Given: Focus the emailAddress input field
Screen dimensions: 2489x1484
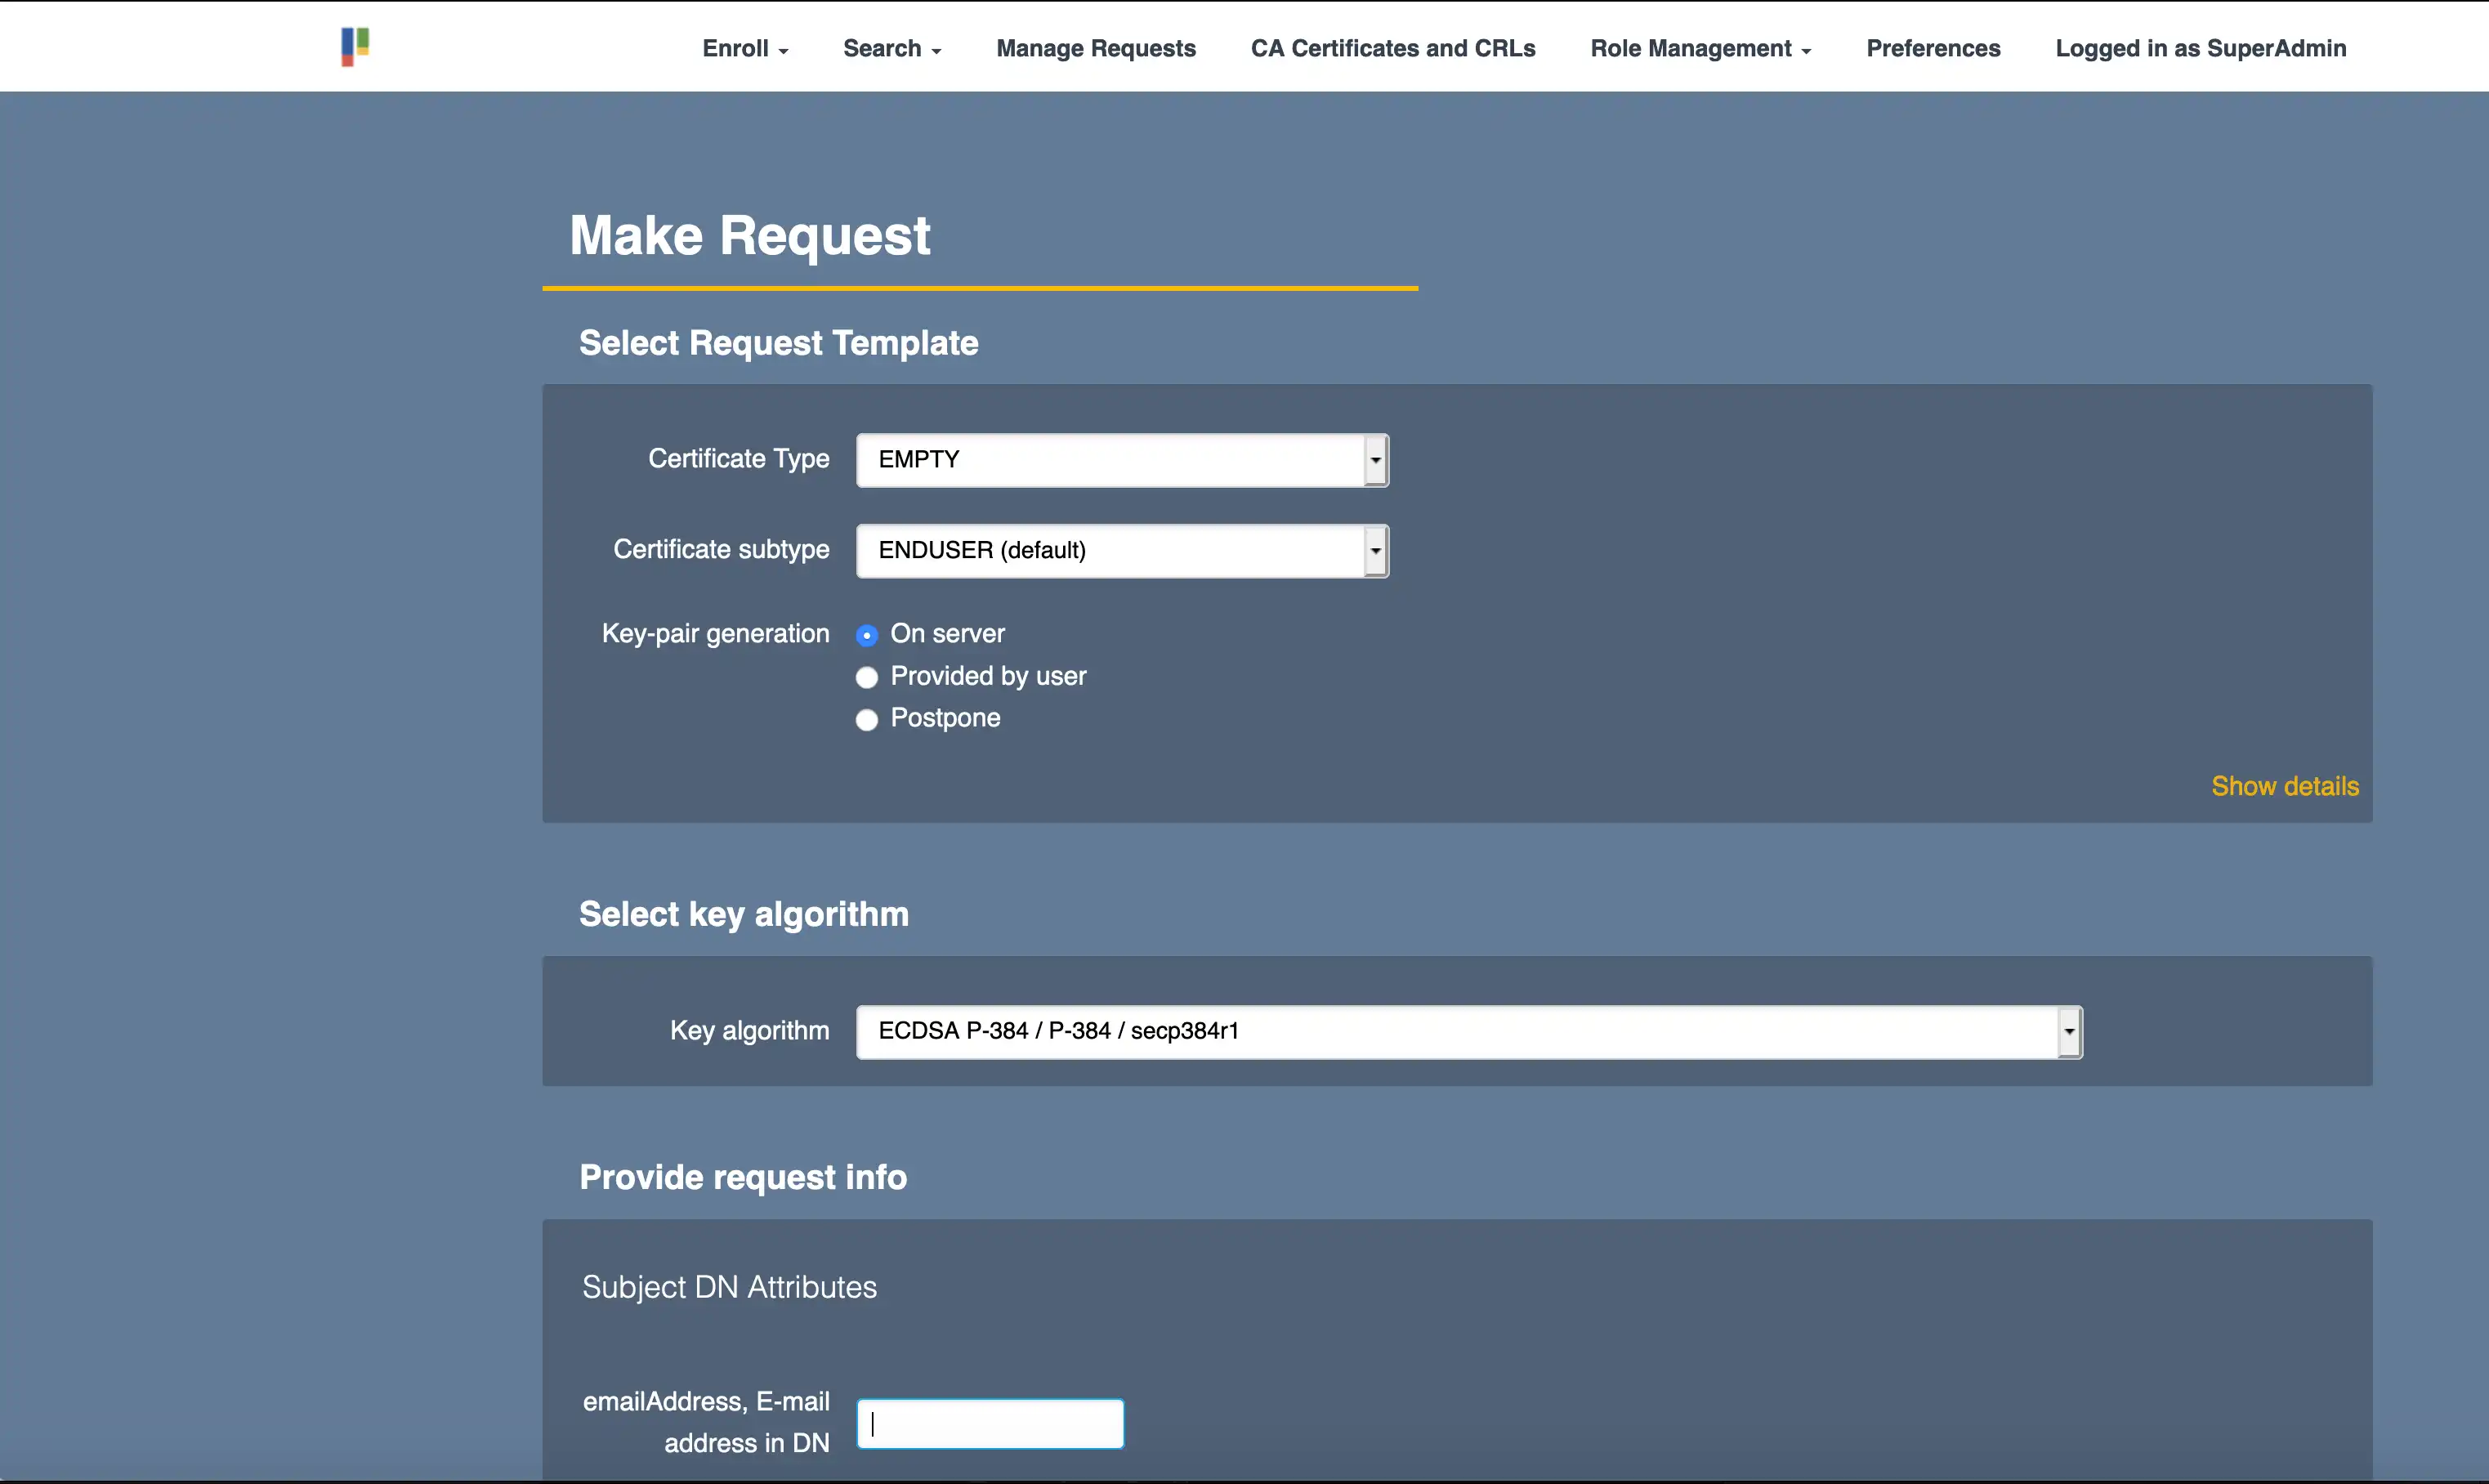Looking at the screenshot, I should pyautogui.click(x=990, y=1423).
